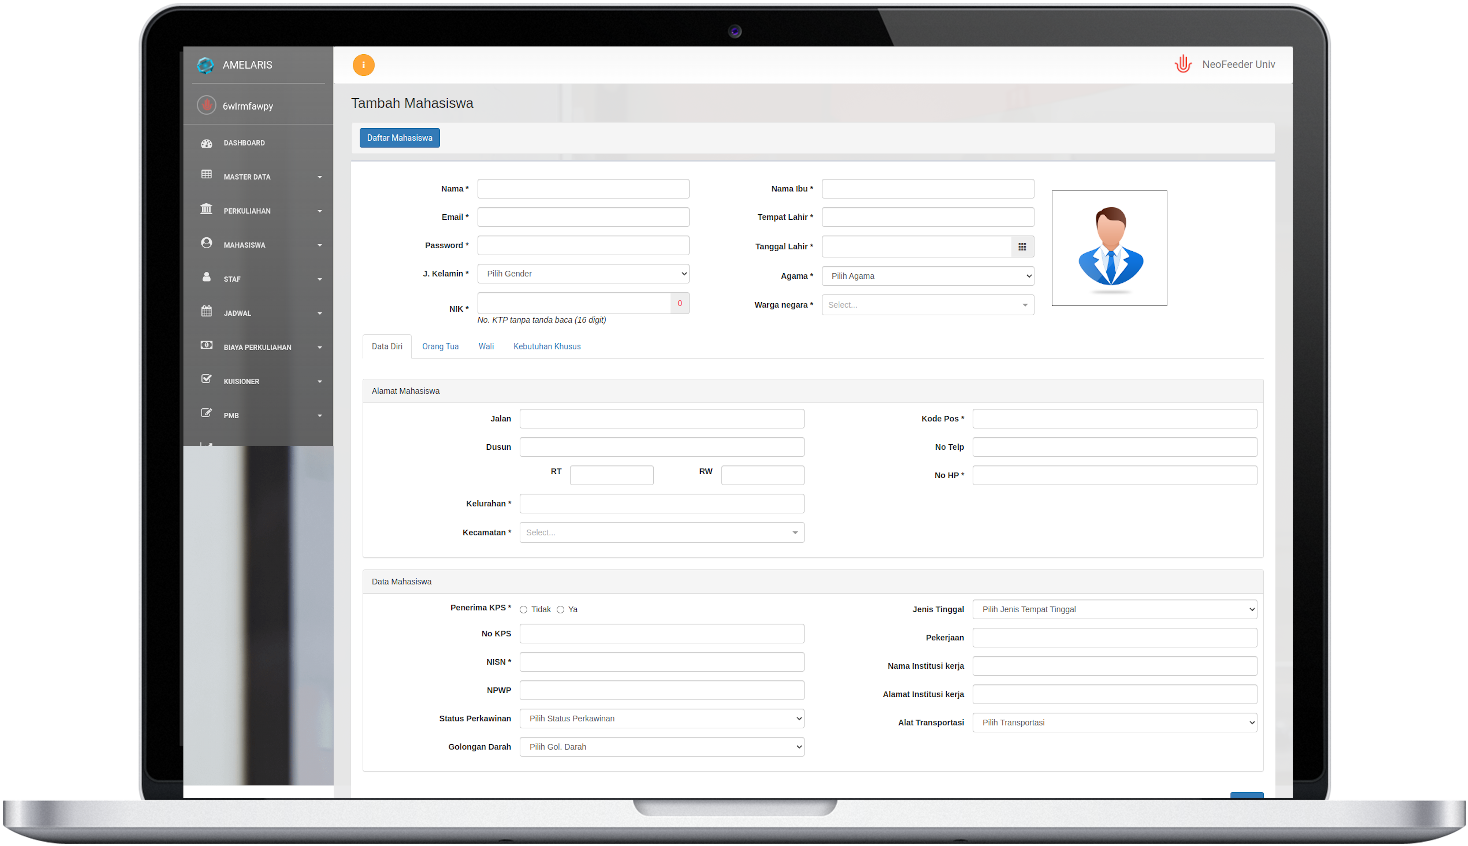Switch to the Orang Tua tab

tap(440, 347)
